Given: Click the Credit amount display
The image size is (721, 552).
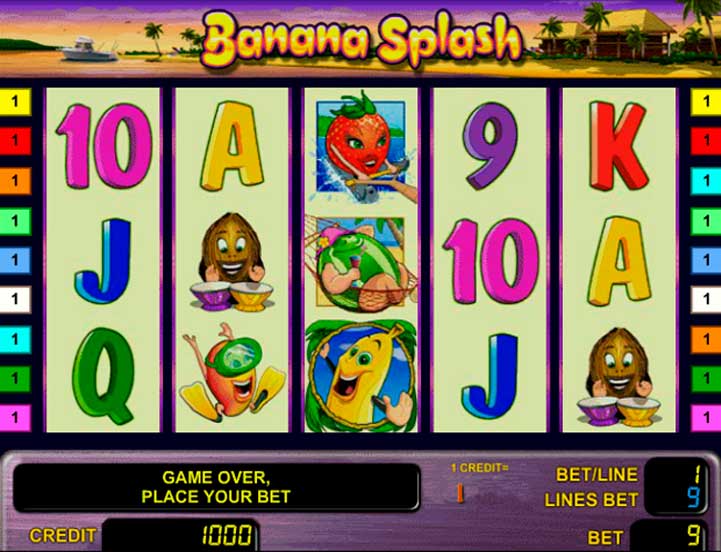Looking at the screenshot, I should pyautogui.click(x=180, y=535).
